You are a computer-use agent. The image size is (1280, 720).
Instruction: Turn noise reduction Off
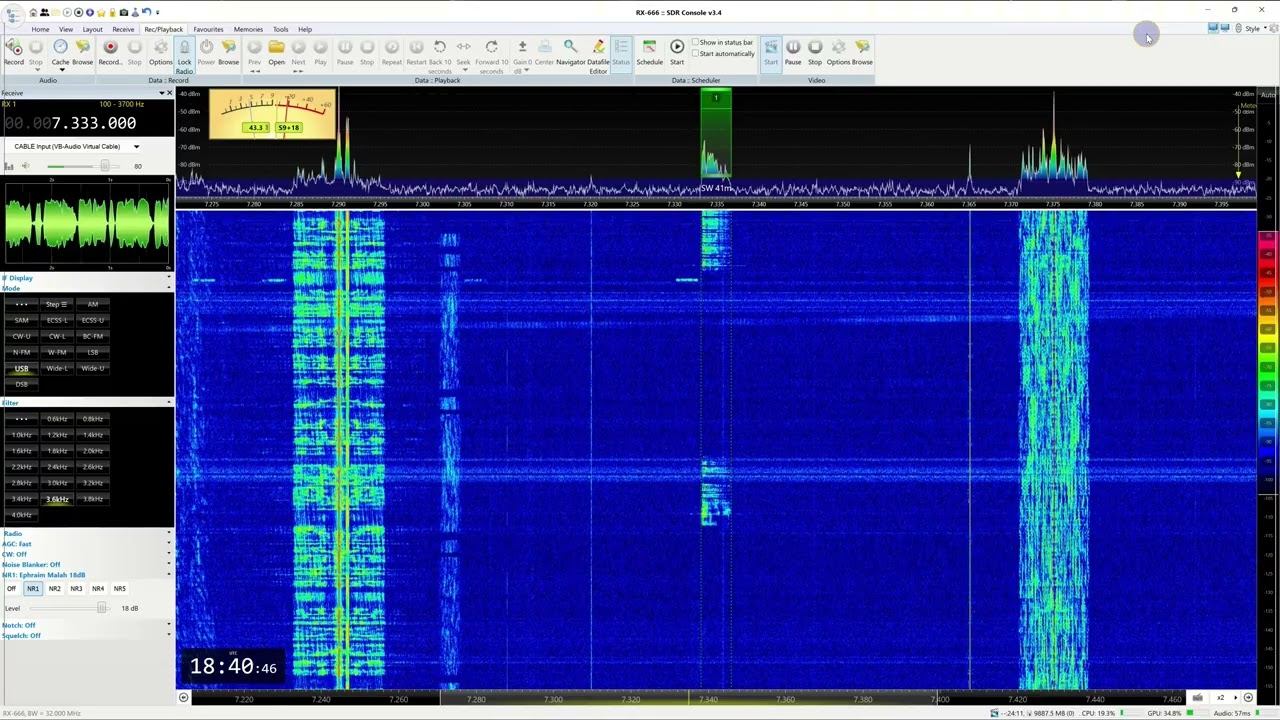point(11,589)
